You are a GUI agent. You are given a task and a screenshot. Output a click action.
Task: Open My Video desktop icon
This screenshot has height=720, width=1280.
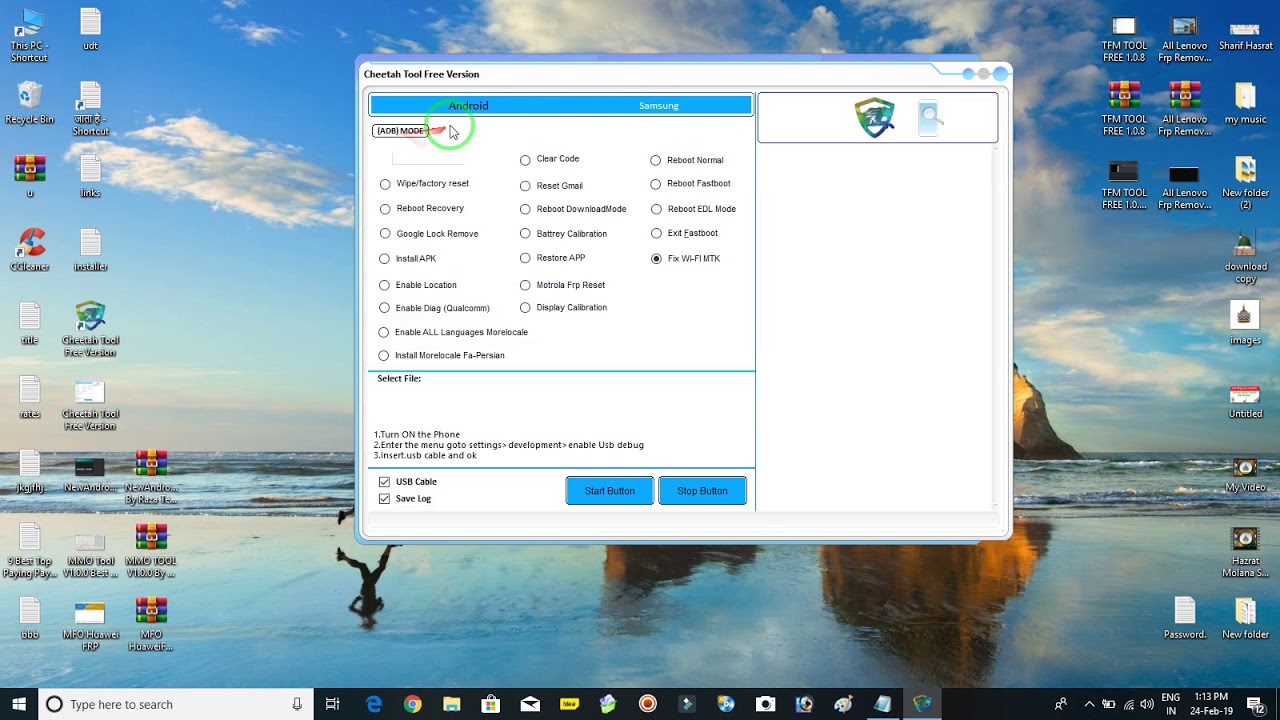click(x=1245, y=472)
